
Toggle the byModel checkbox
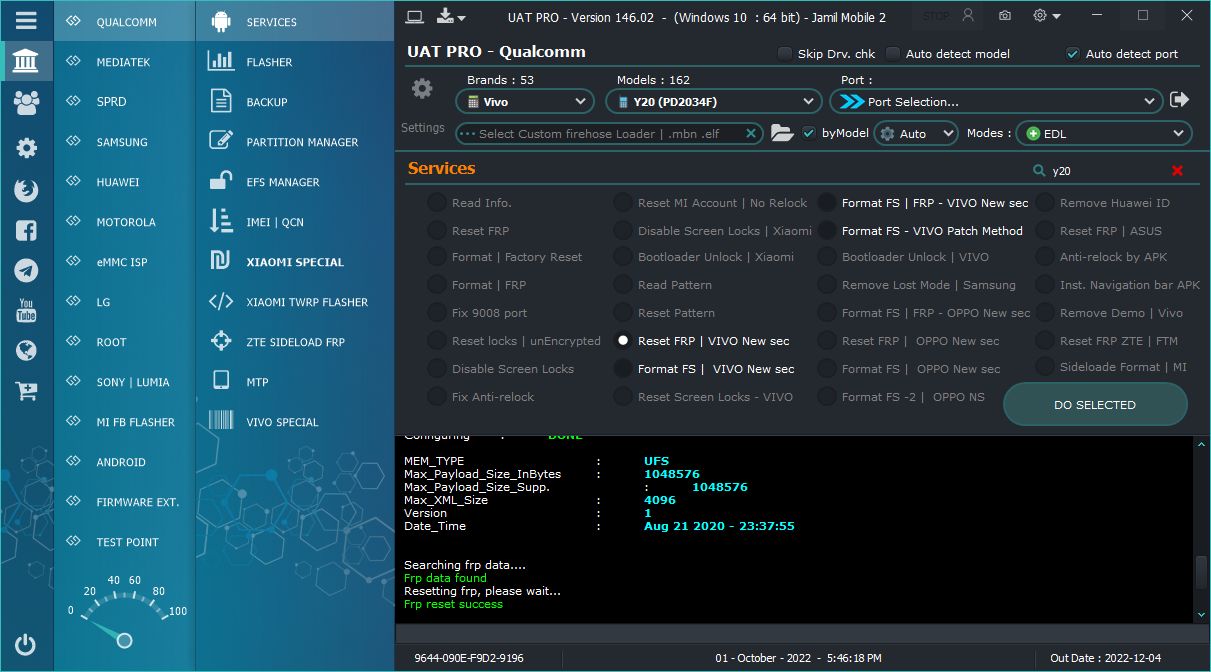pos(809,133)
